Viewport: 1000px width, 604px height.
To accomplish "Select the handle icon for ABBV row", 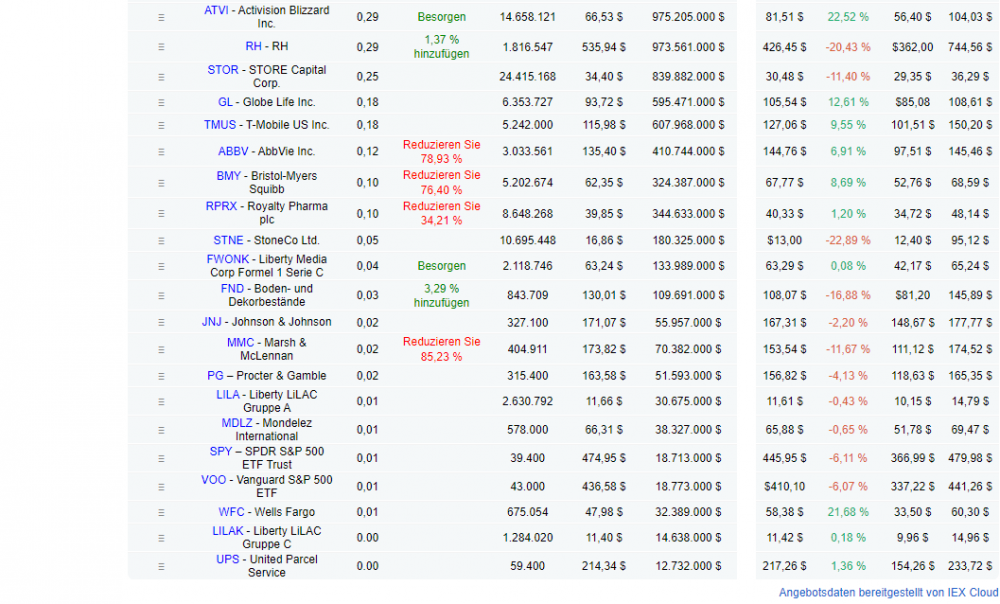I will [x=161, y=152].
